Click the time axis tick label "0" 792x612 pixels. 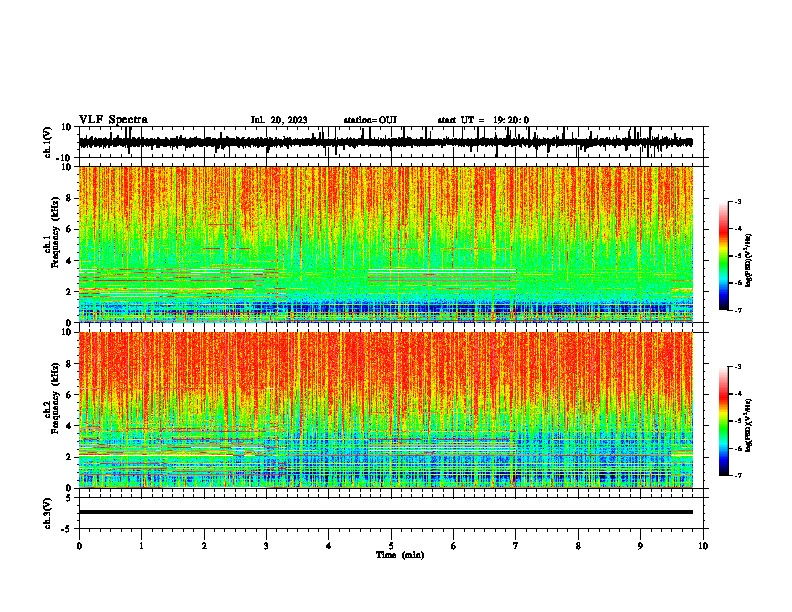point(79,546)
